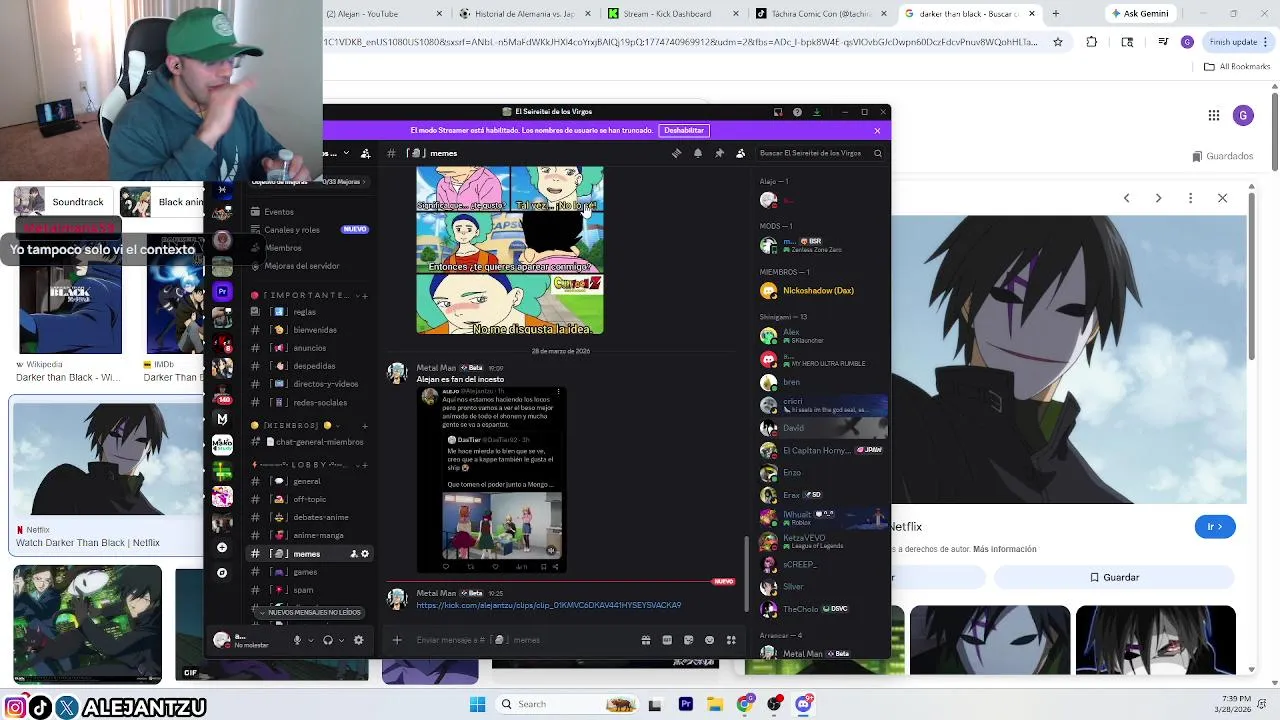Click Deshabilitar streamer mode button

coord(684,130)
